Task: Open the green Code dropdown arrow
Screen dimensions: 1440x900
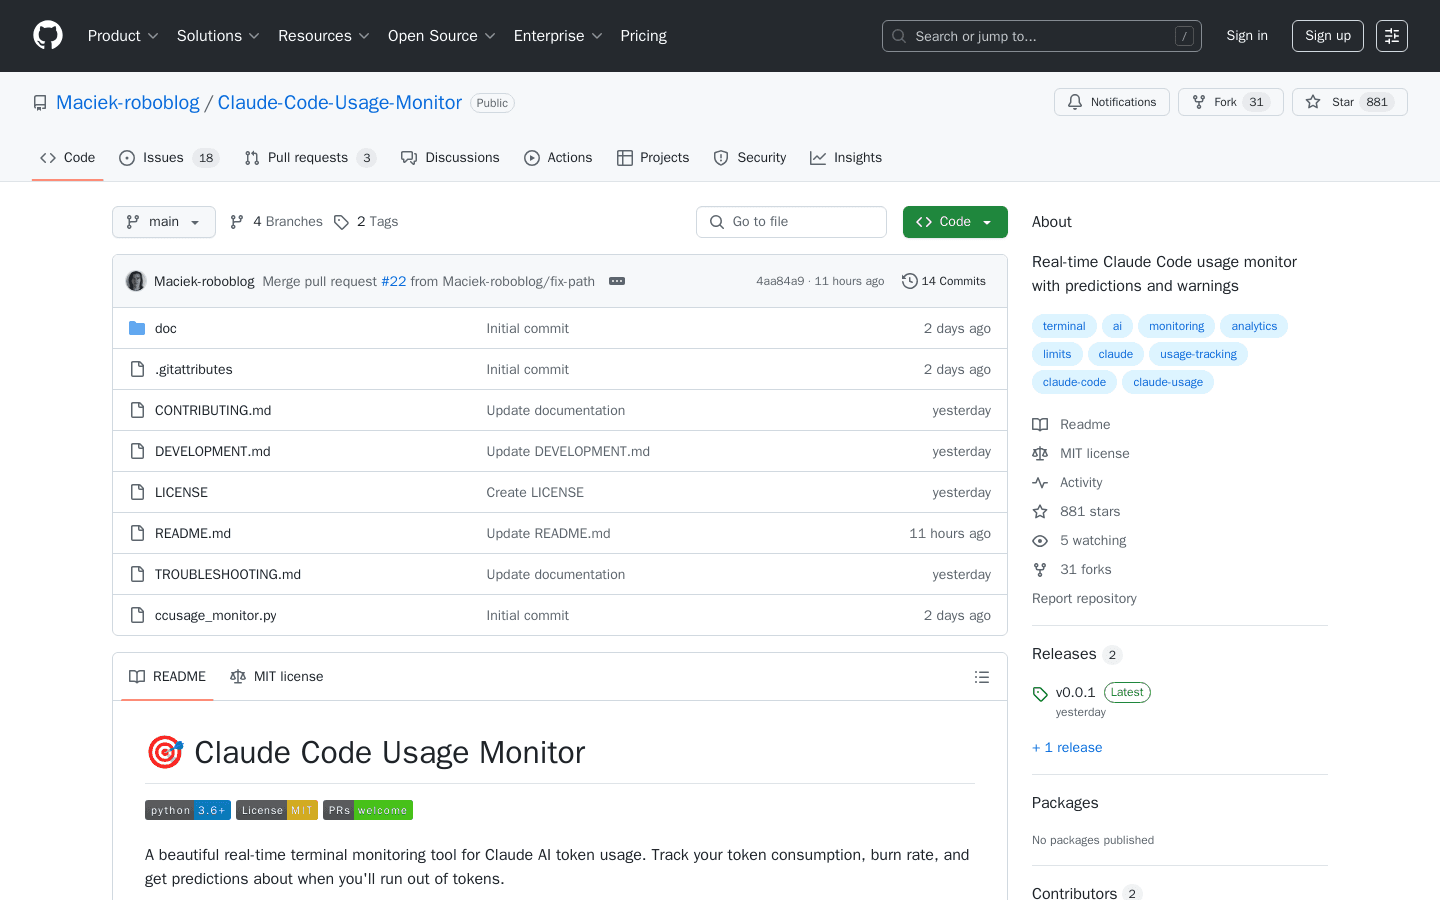Action: (x=988, y=221)
